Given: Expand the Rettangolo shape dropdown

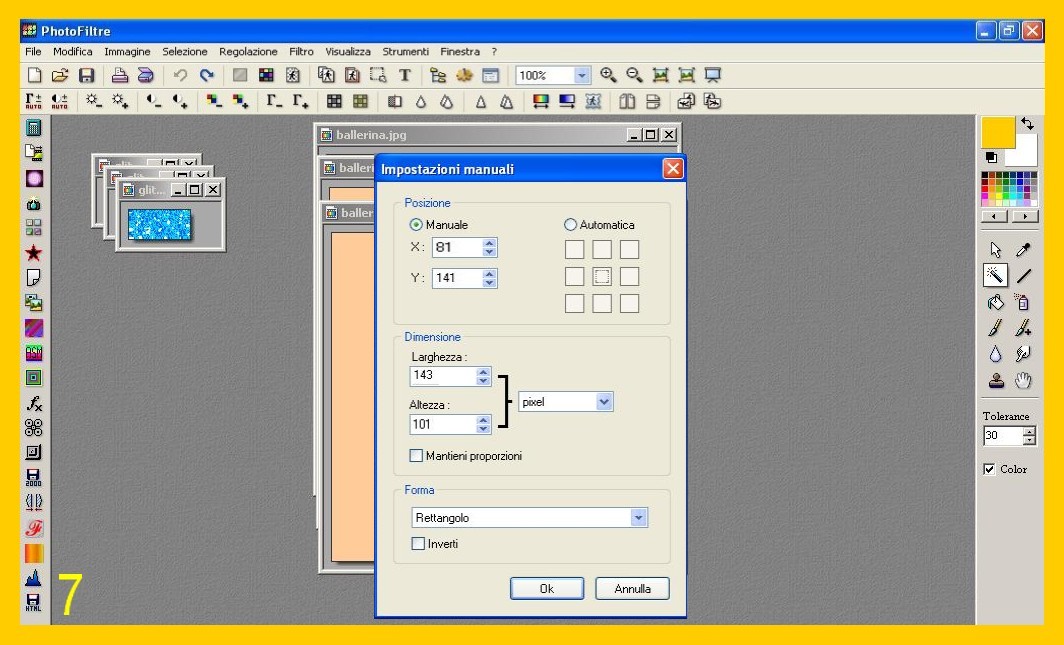Looking at the screenshot, I should [639, 518].
